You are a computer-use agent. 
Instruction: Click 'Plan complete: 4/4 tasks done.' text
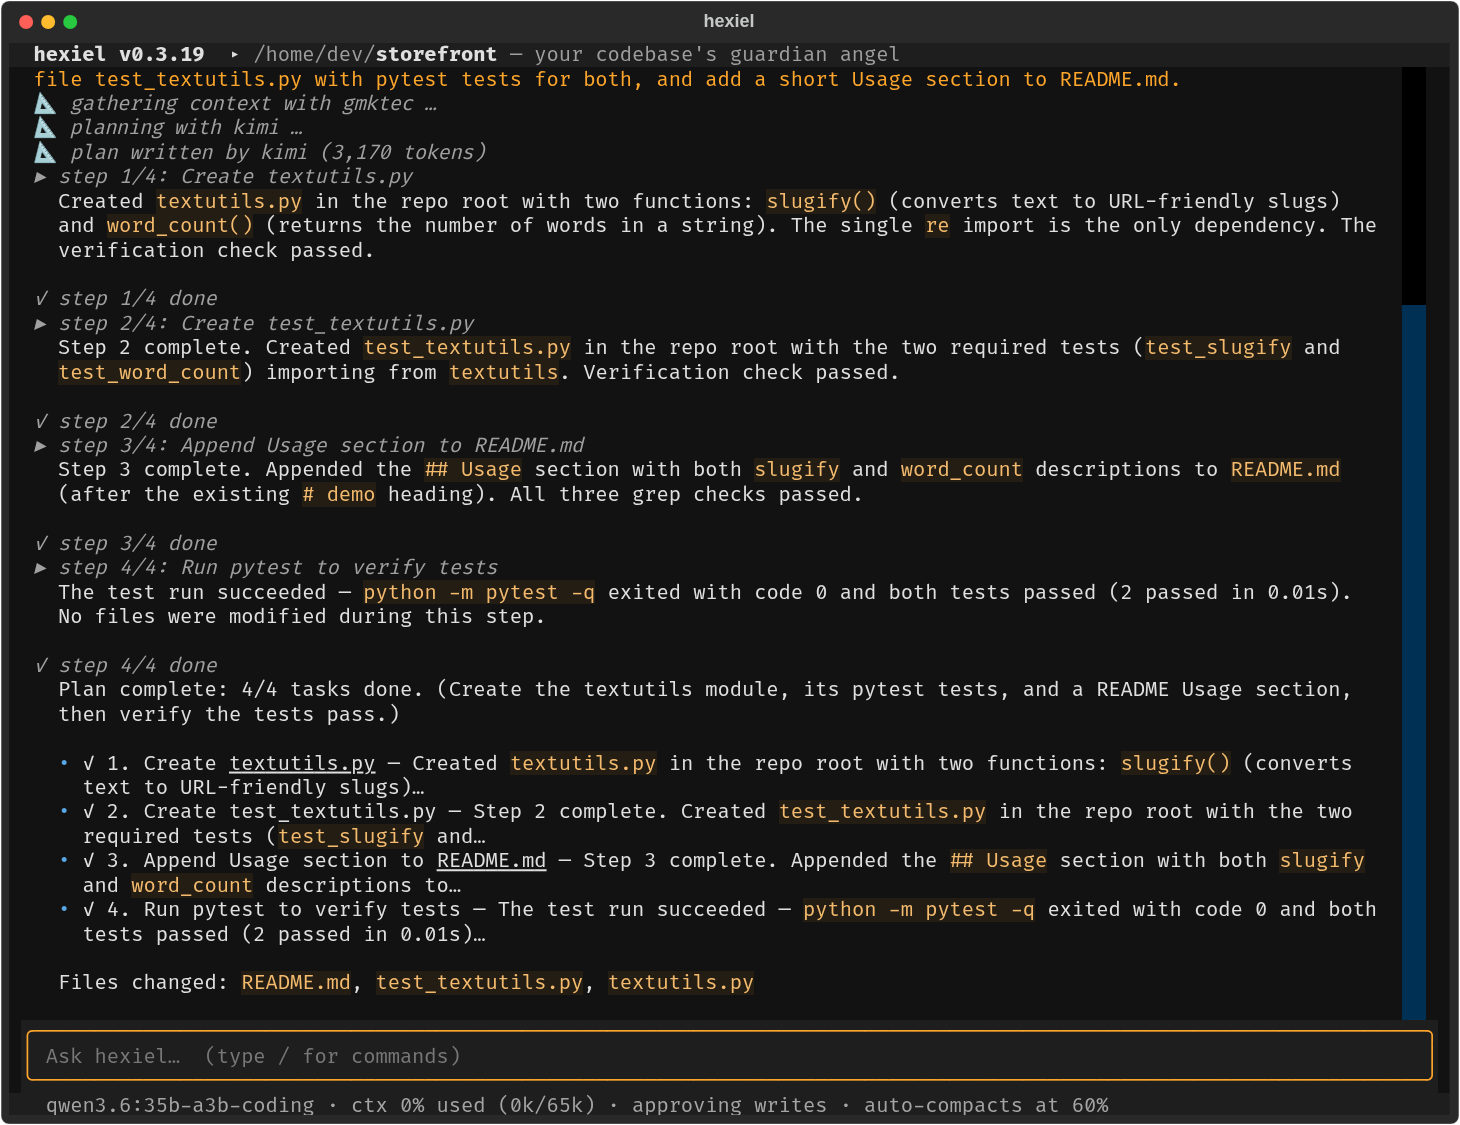pos(241,689)
